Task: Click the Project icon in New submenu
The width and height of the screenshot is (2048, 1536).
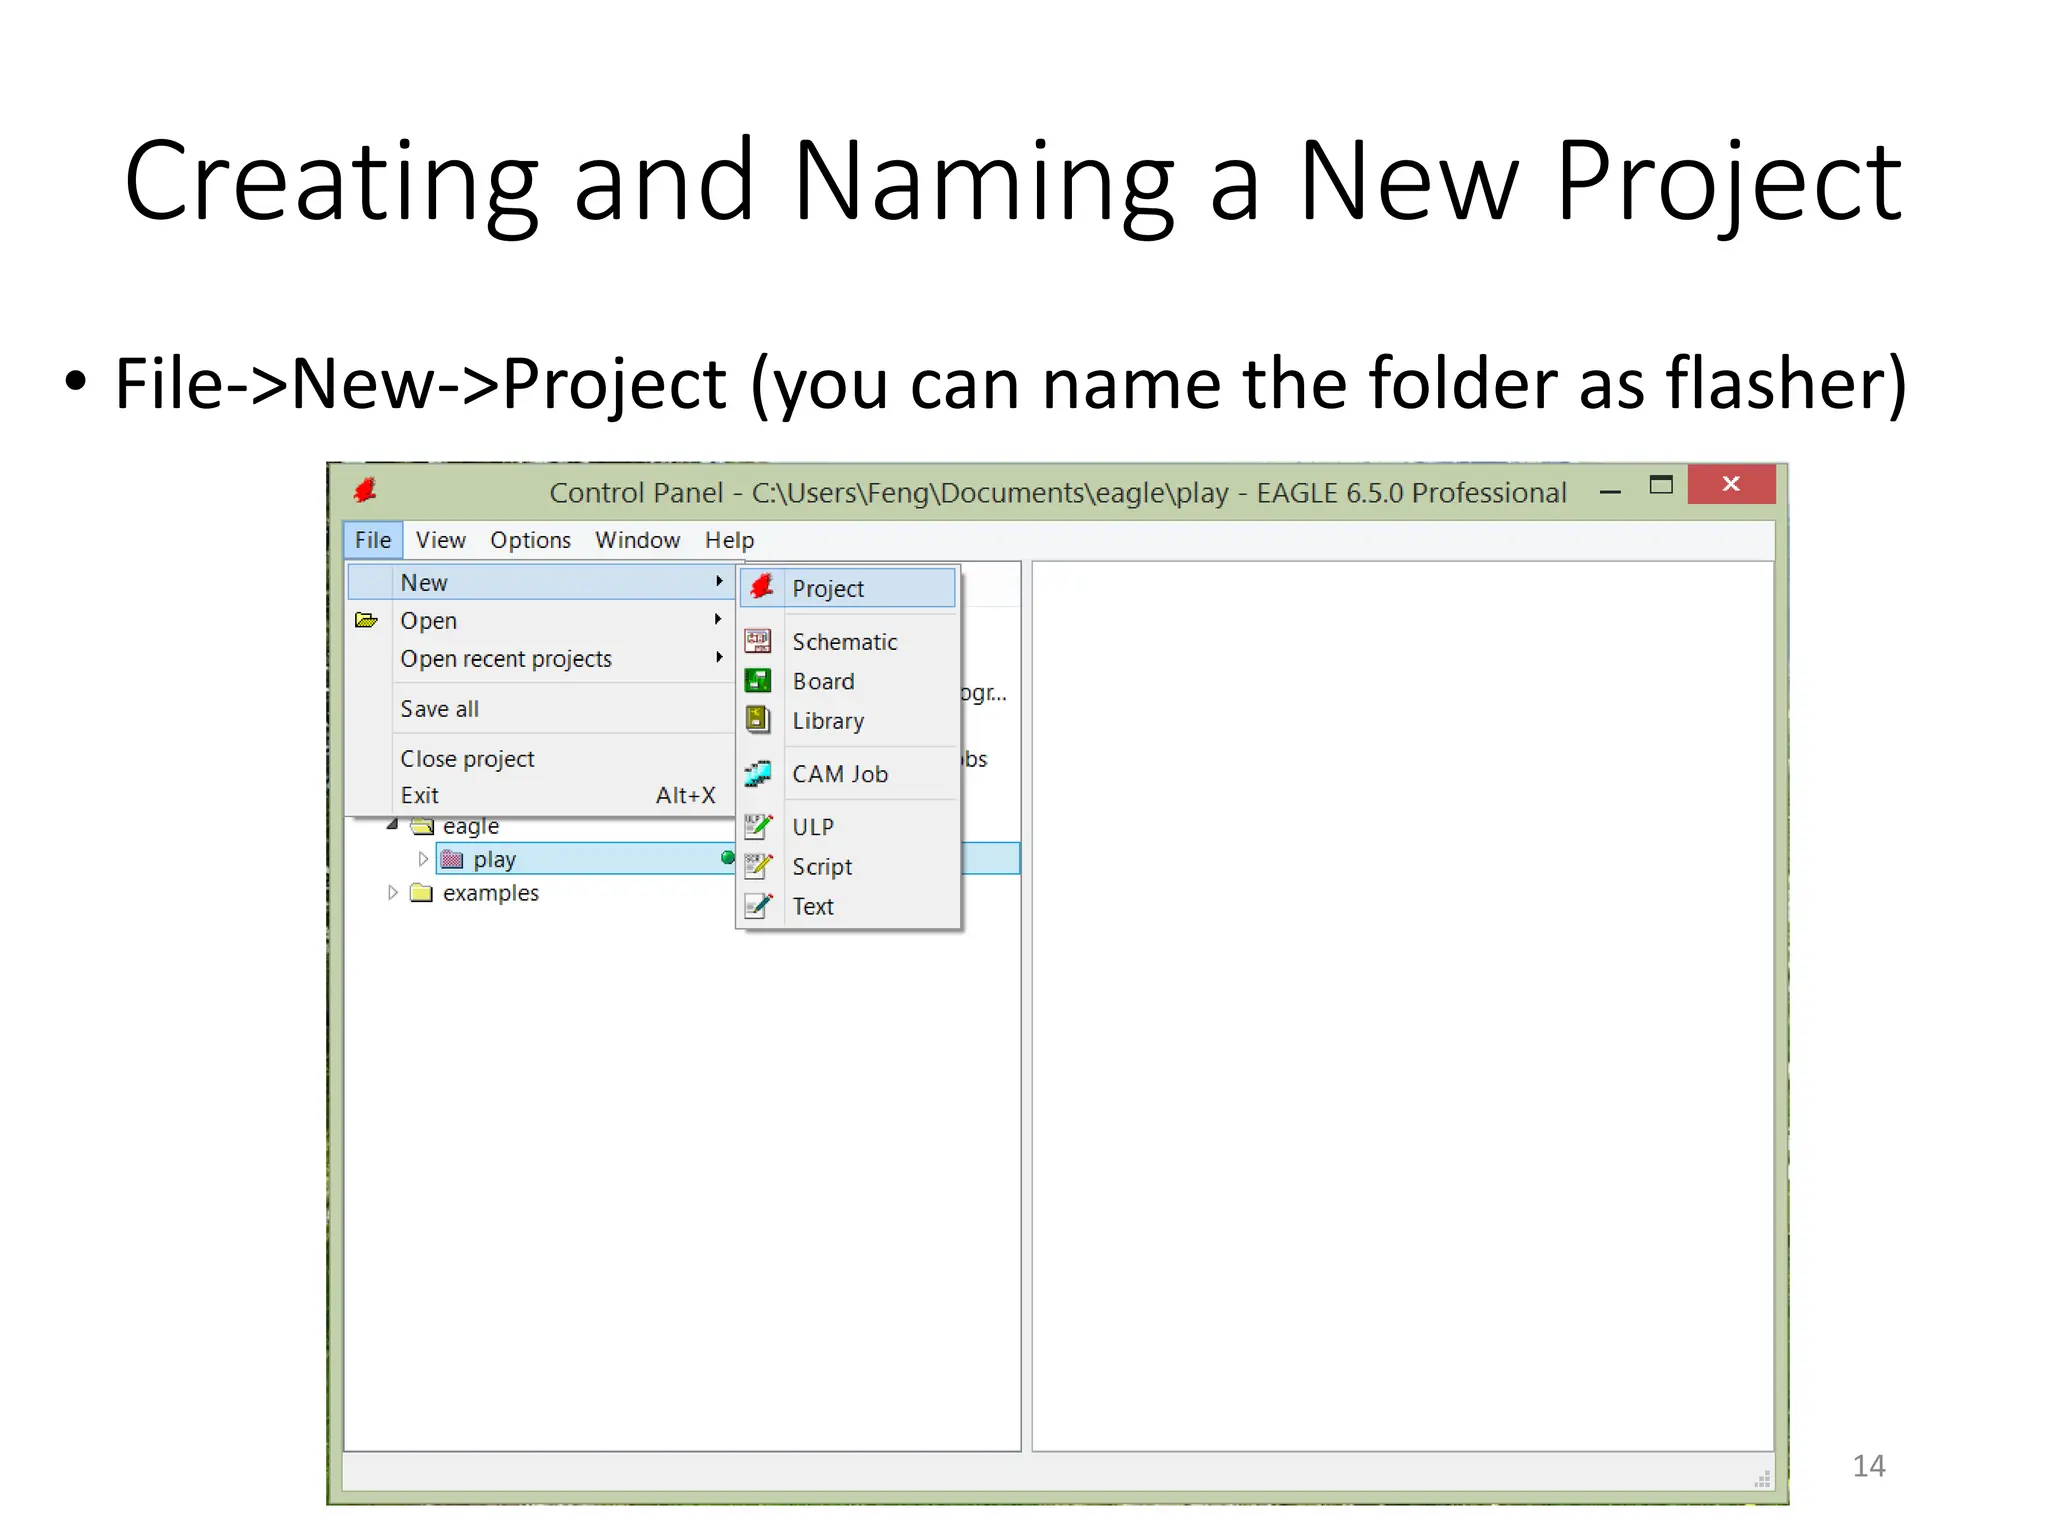Action: (762, 587)
